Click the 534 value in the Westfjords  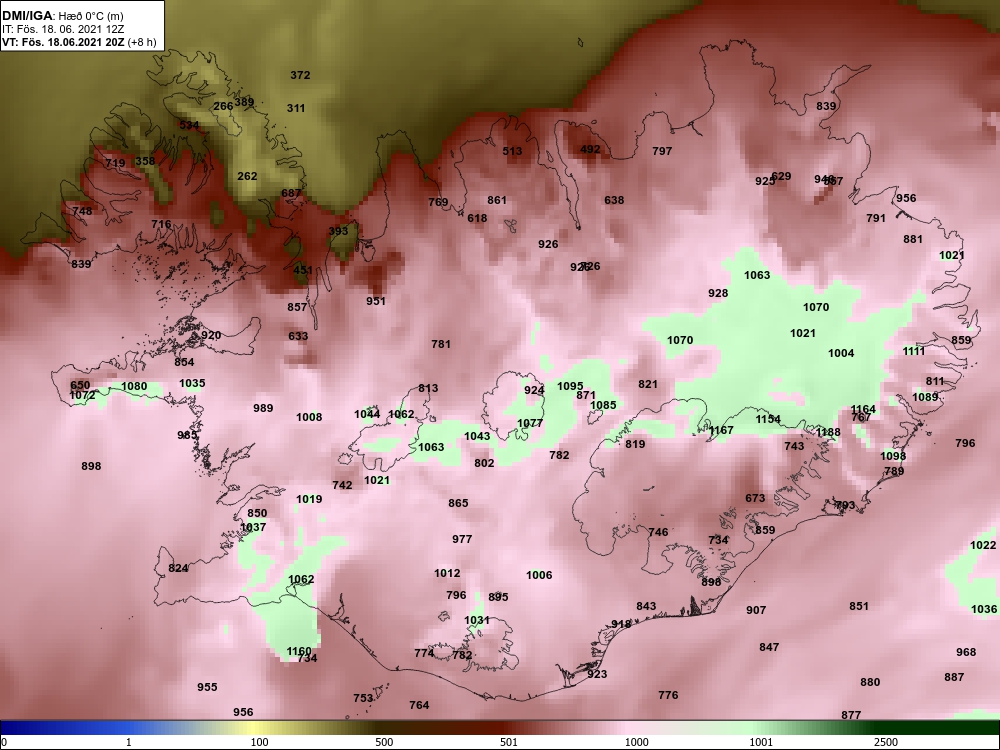[189, 125]
